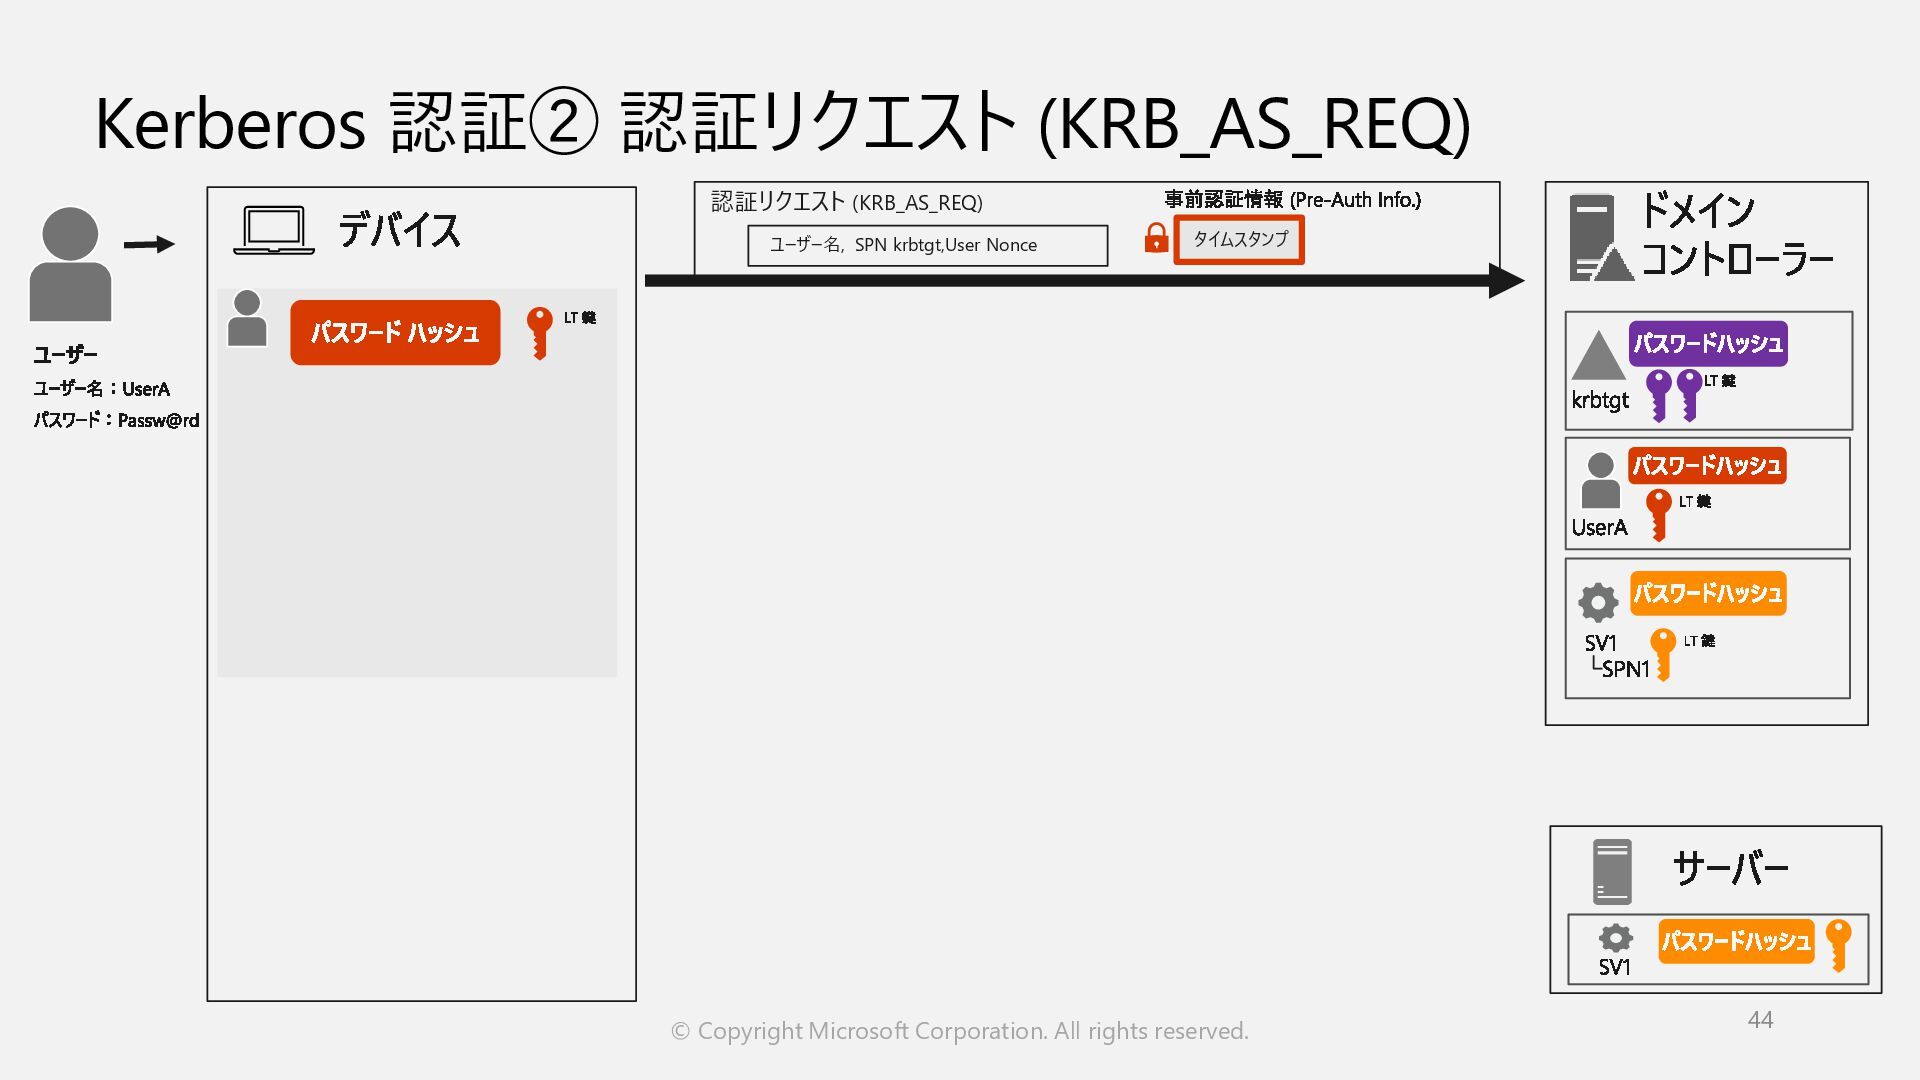
Task: Click the orange パスワードハッシュ in server box
Action: 1735,941
